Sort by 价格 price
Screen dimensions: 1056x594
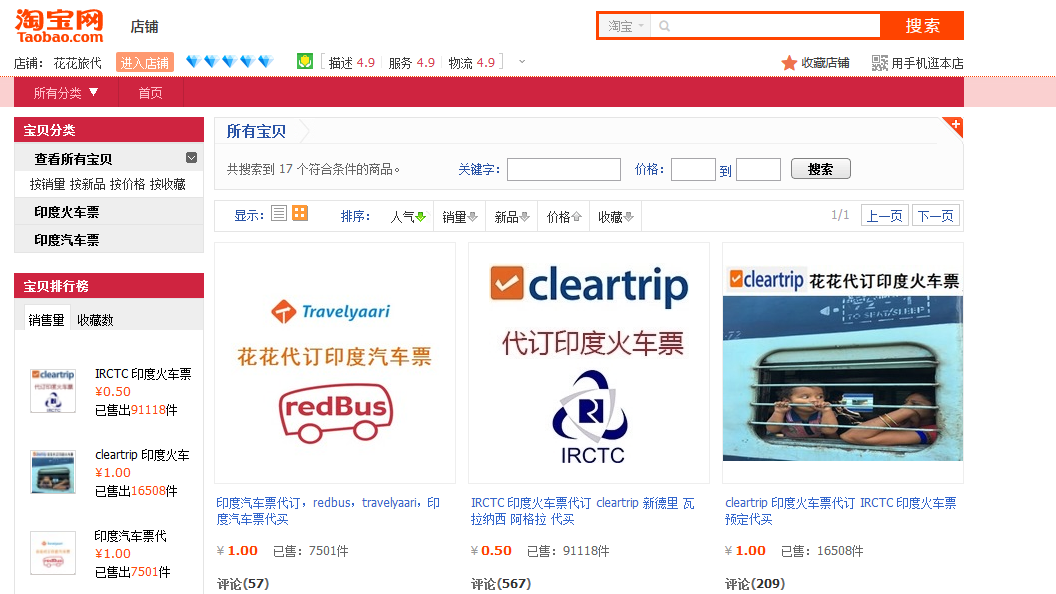tap(564, 217)
